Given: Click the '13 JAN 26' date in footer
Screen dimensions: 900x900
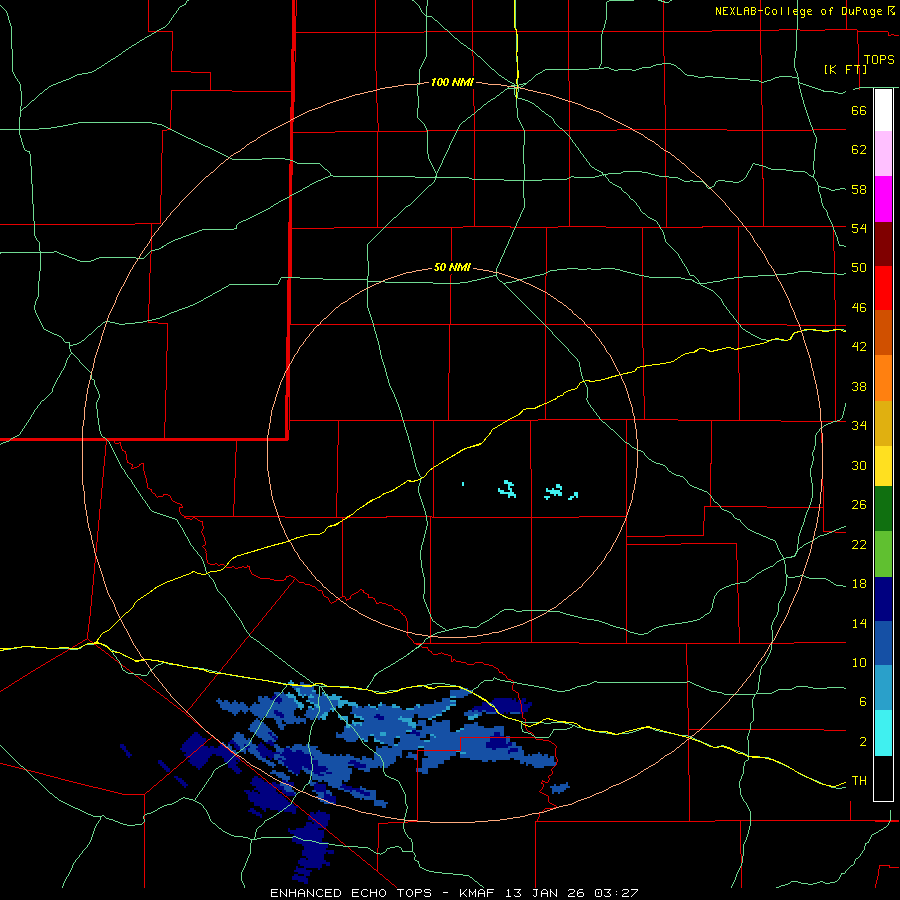Looking at the screenshot, I should pos(546,893).
